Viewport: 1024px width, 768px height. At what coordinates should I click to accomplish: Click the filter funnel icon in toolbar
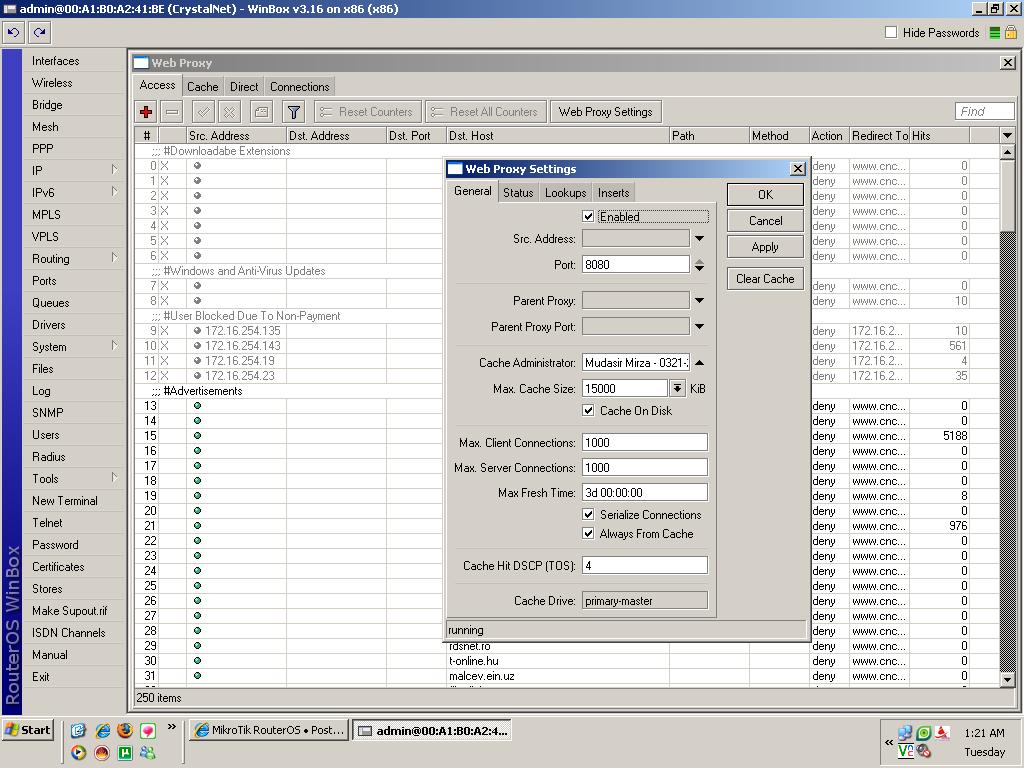pyautogui.click(x=293, y=112)
